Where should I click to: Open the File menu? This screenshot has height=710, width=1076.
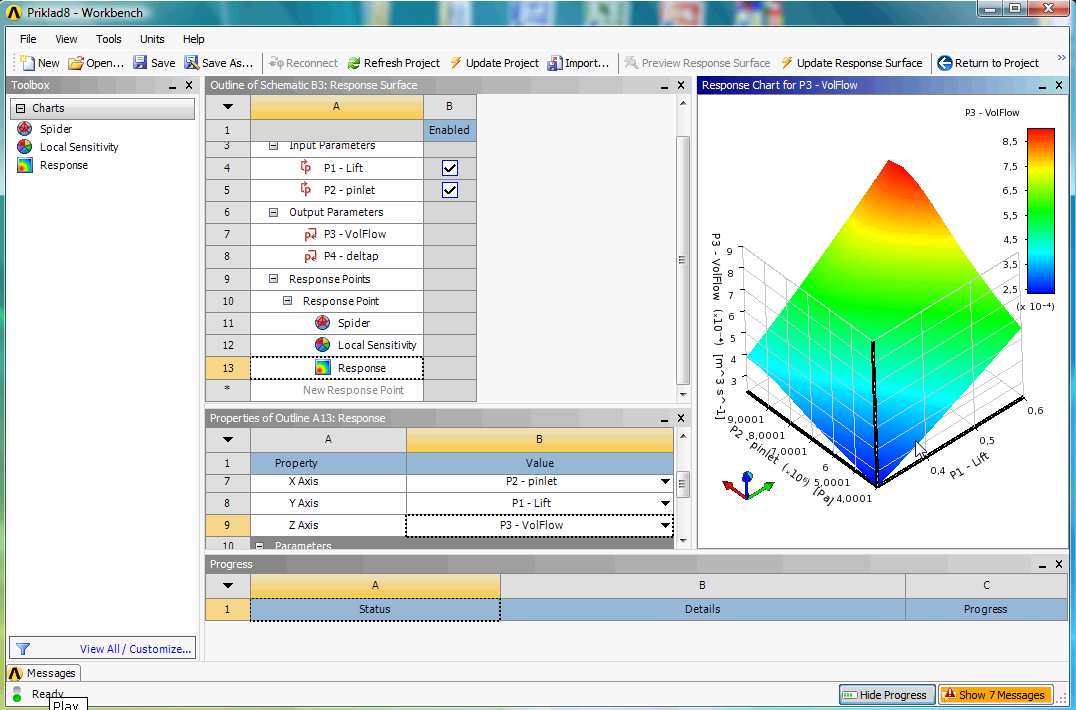(x=28, y=39)
